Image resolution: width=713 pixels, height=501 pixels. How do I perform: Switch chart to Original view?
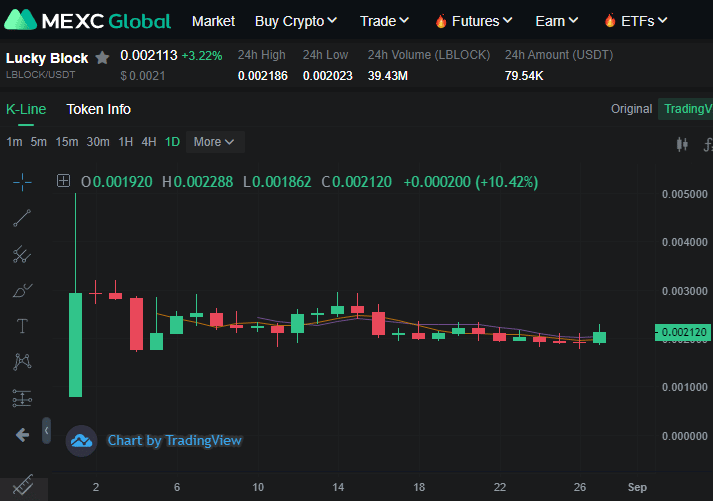click(x=631, y=109)
